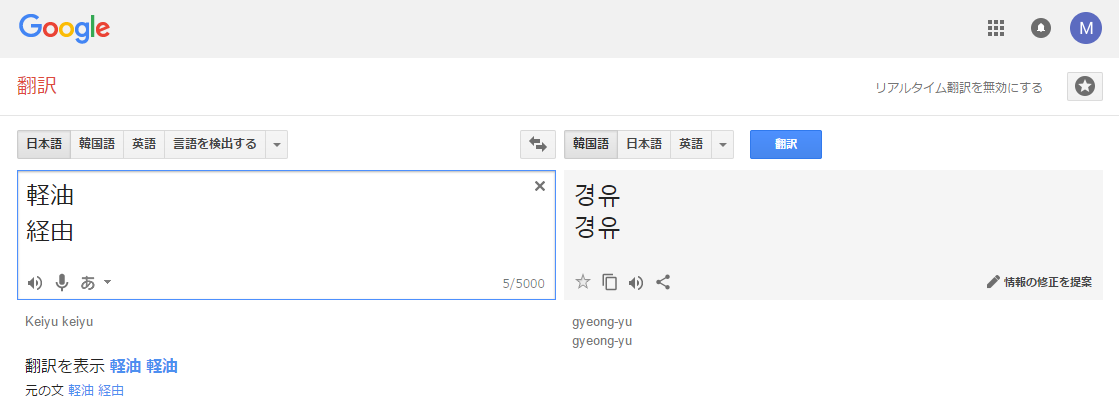The image size is (1119, 406).
Task: Star the Korean translation to save
Action: (583, 282)
